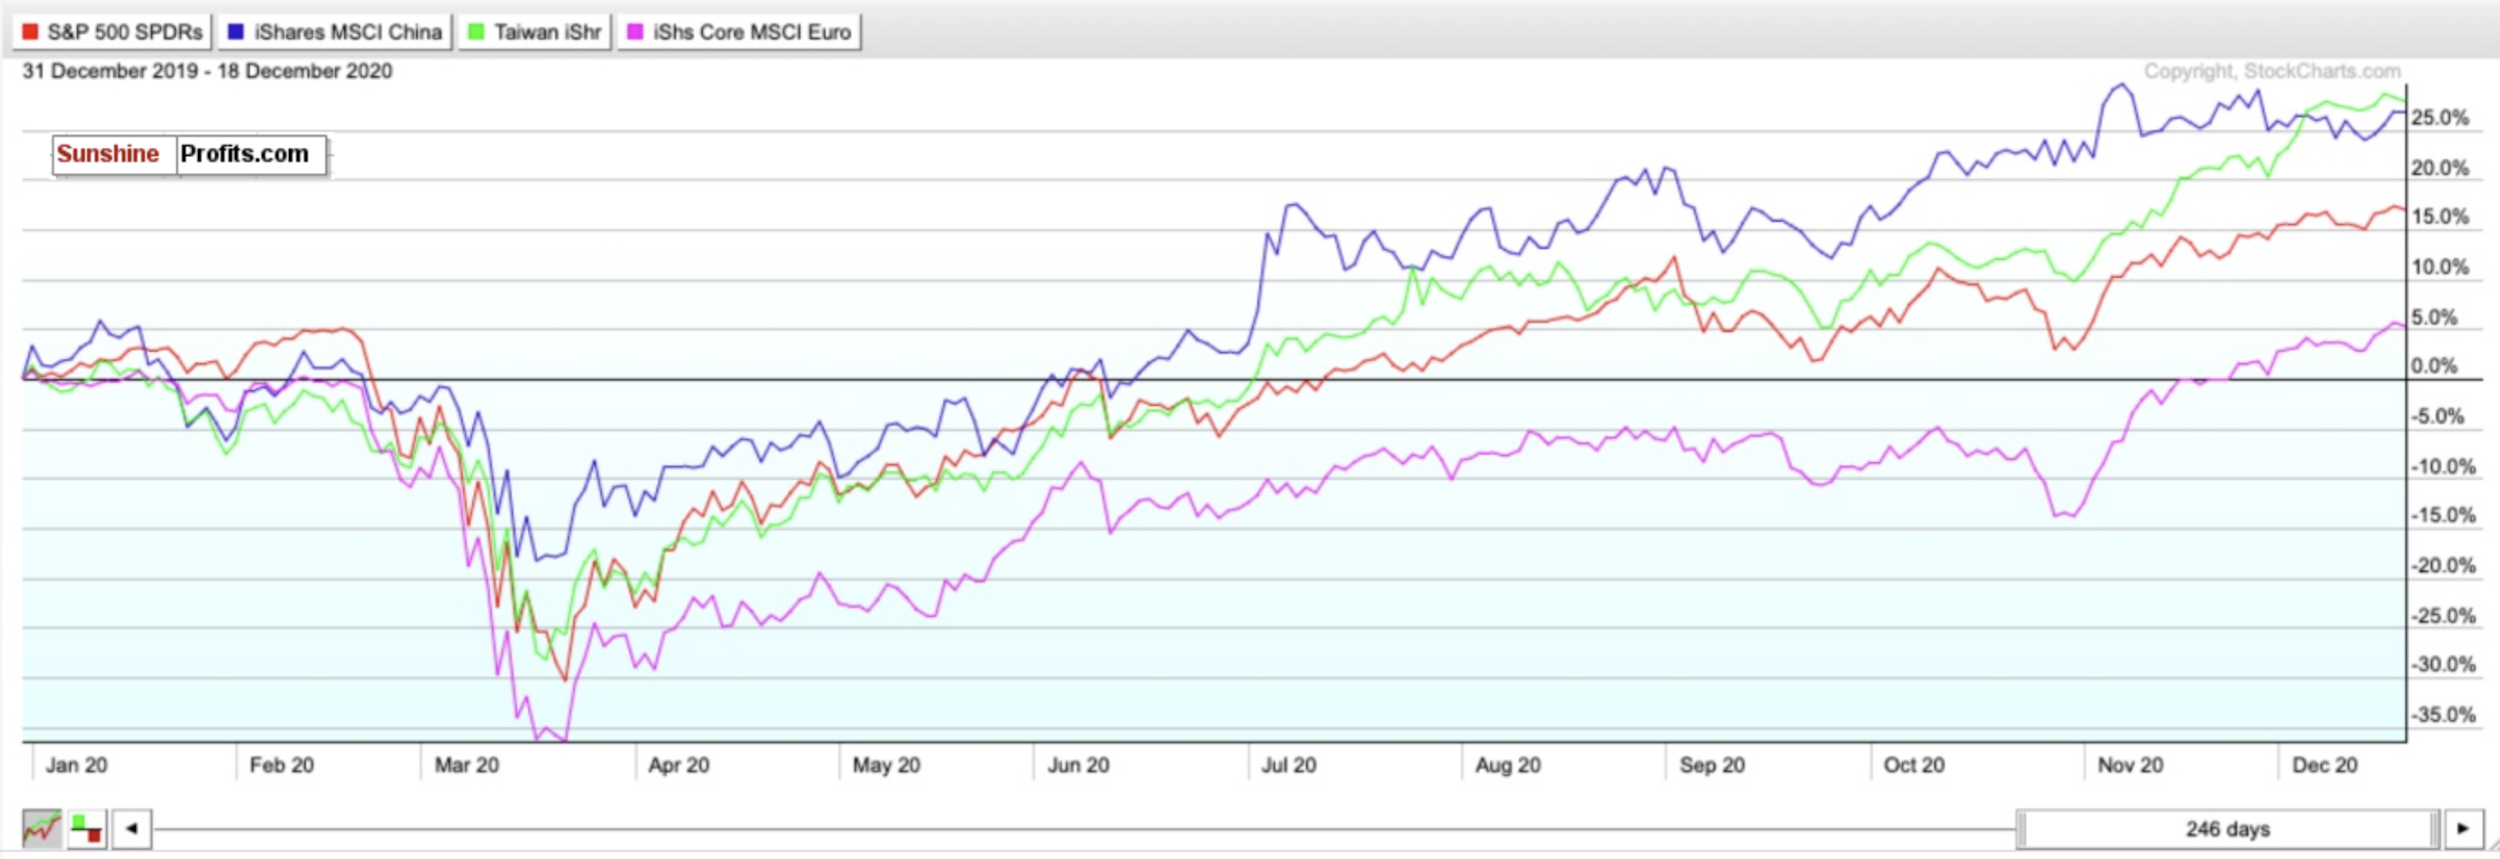Click the Sunshine Profits.com logo
2500x859 pixels.
coord(189,155)
